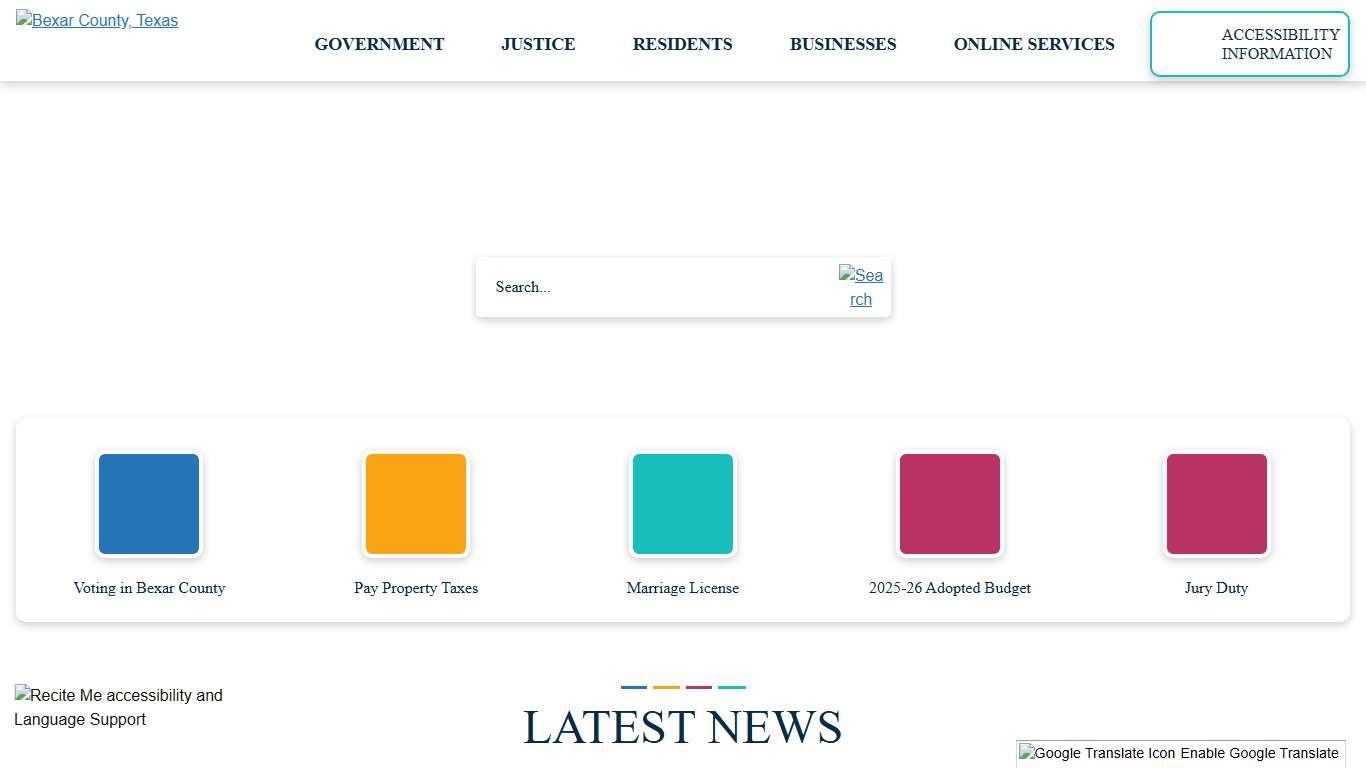Click the search magnifier icon

pos(861,287)
